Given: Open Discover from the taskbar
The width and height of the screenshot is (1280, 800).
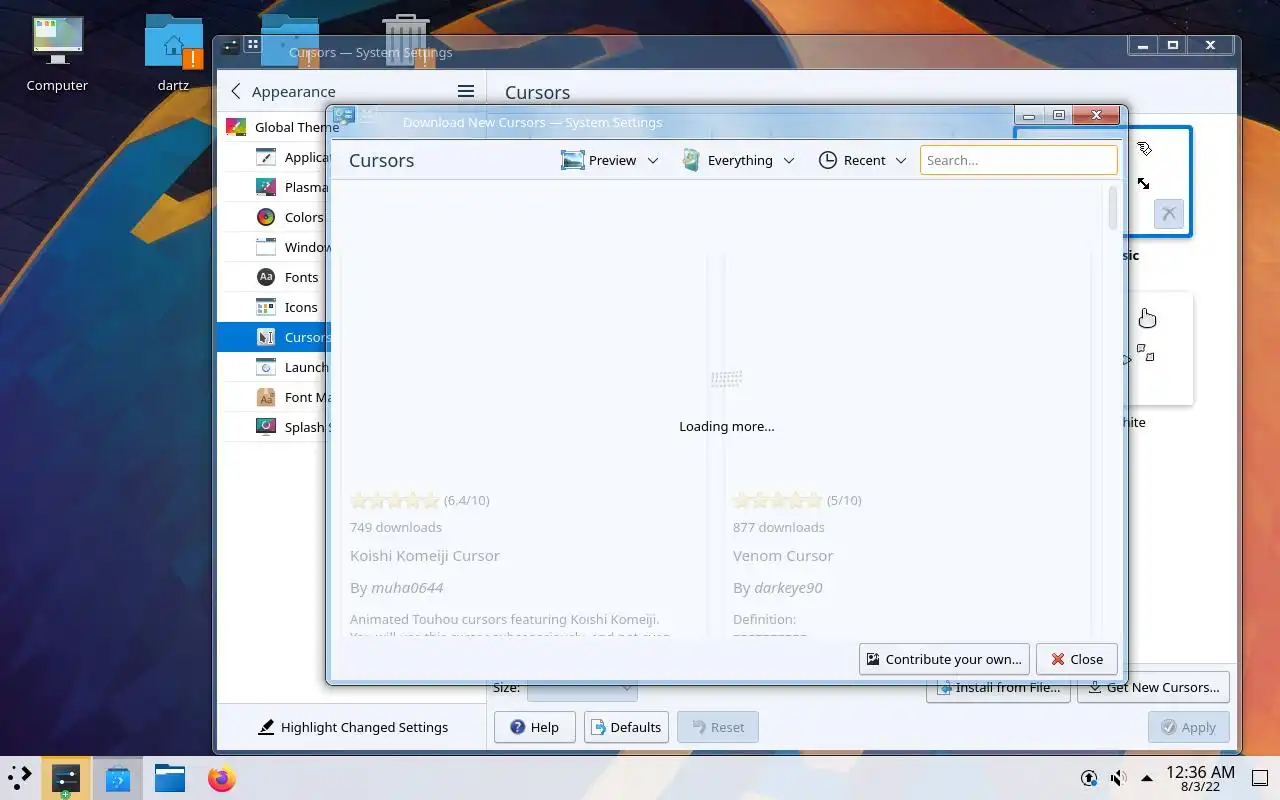Looking at the screenshot, I should click(x=118, y=777).
